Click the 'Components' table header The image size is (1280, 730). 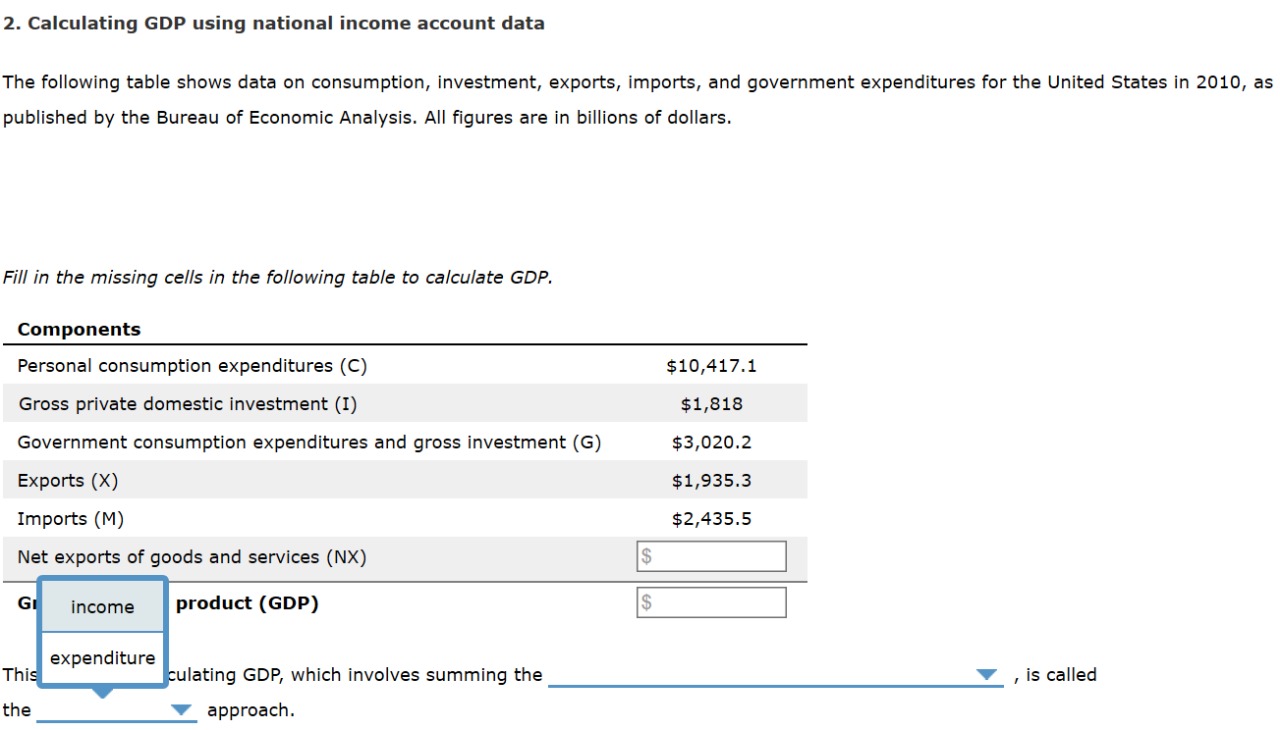click(x=79, y=329)
